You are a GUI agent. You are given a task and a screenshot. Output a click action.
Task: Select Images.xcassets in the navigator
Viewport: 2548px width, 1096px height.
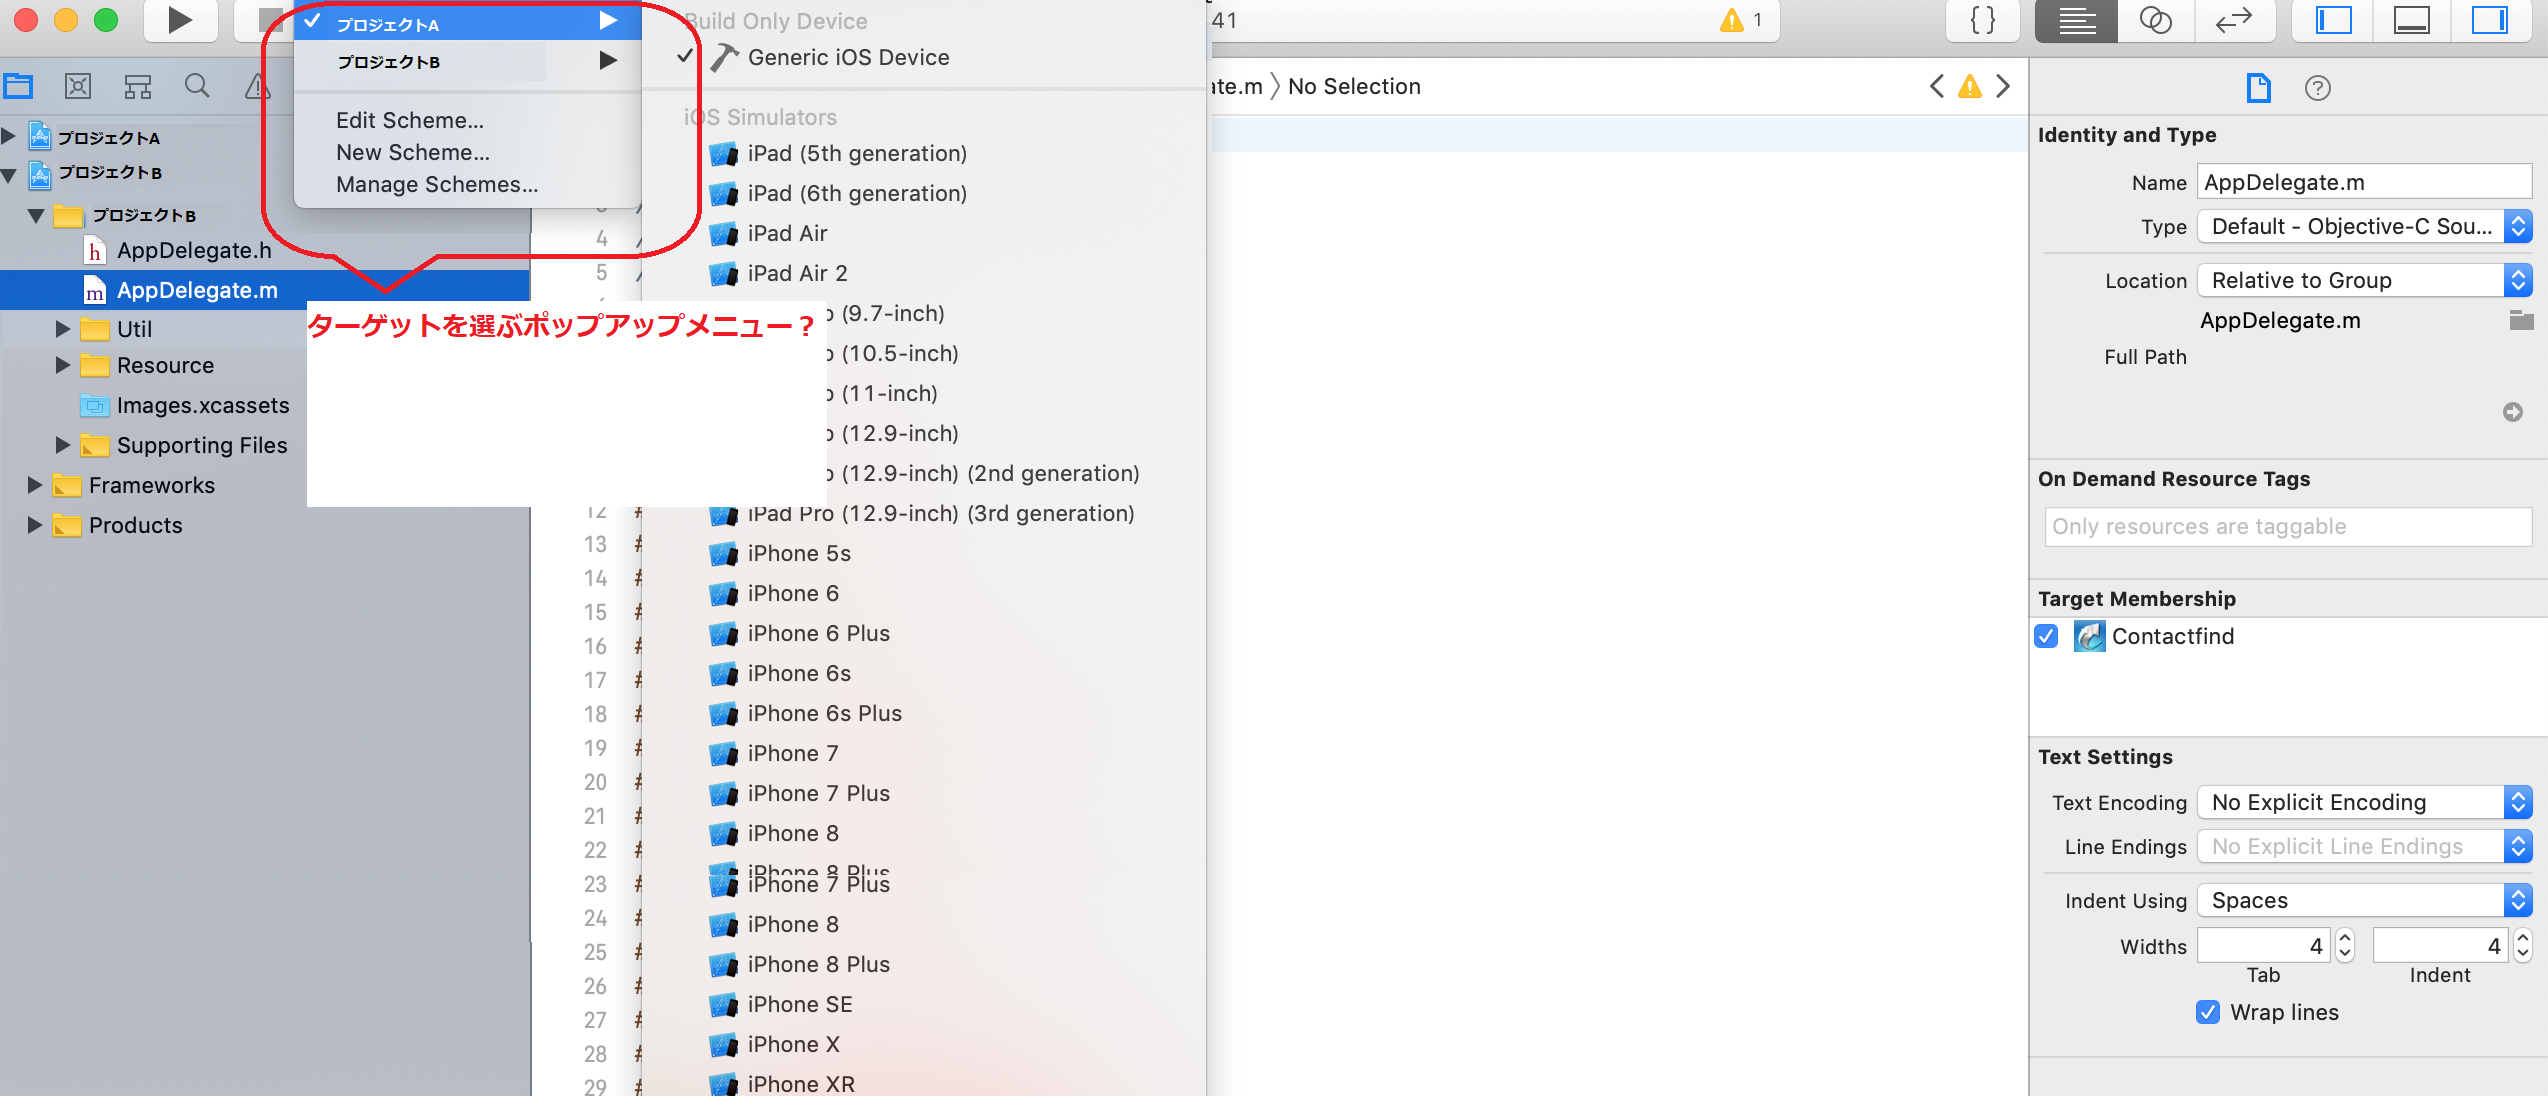click(x=202, y=405)
